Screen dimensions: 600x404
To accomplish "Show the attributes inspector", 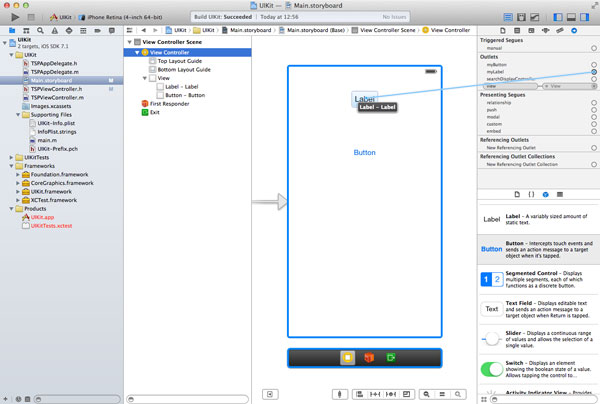I will [x=545, y=31].
